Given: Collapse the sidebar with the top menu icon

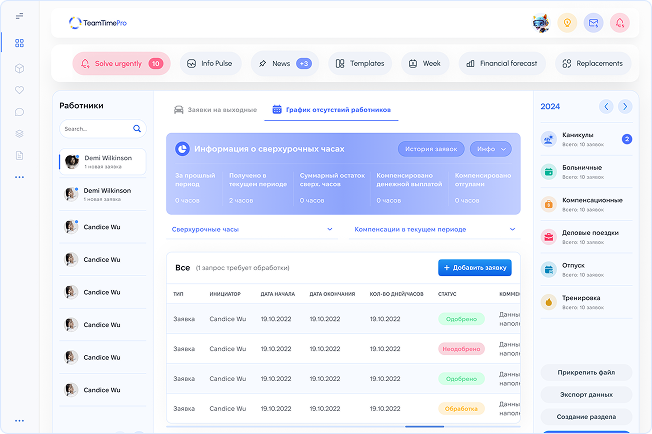Looking at the screenshot, I should [19, 16].
